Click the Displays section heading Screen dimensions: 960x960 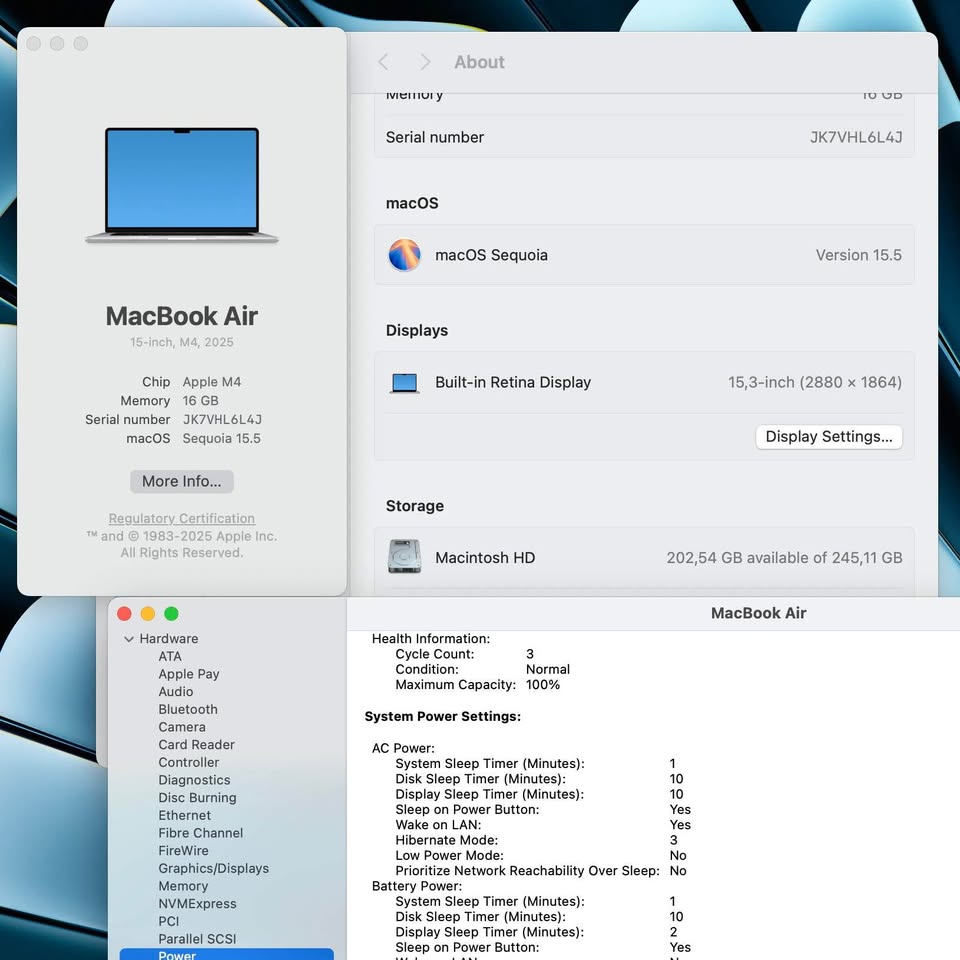pyautogui.click(x=416, y=331)
